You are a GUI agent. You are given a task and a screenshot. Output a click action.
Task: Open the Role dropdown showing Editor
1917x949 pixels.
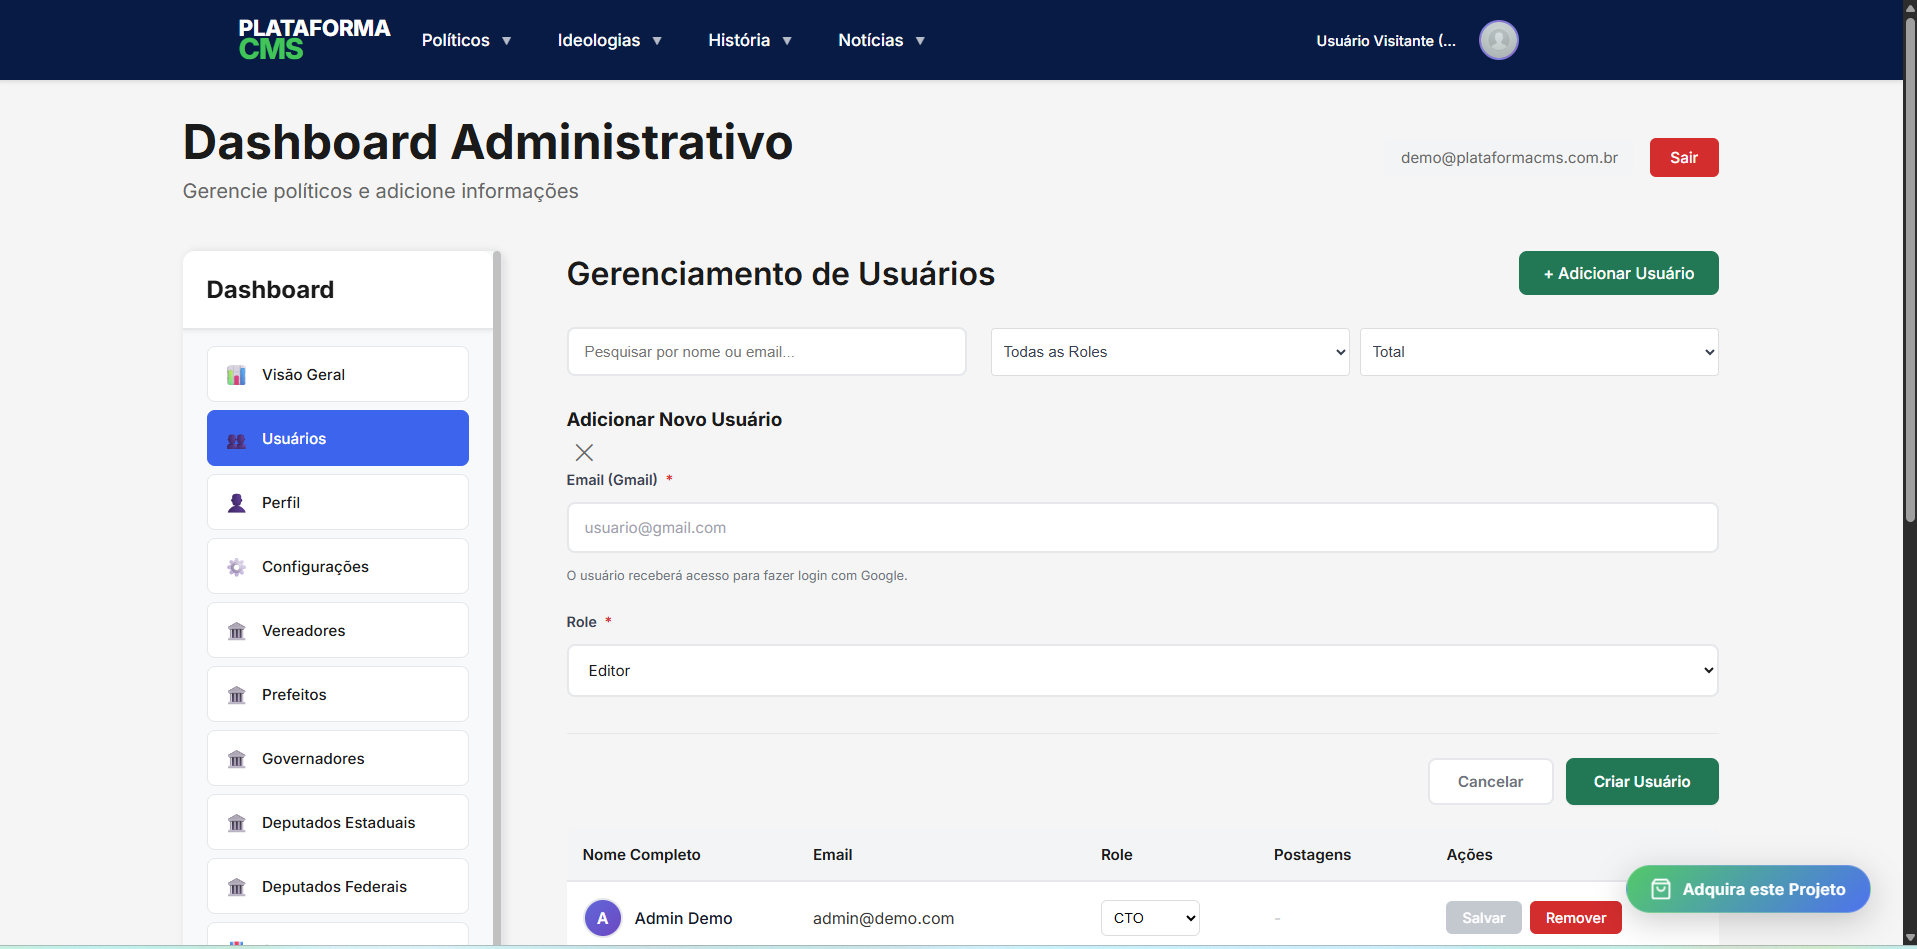(1142, 671)
